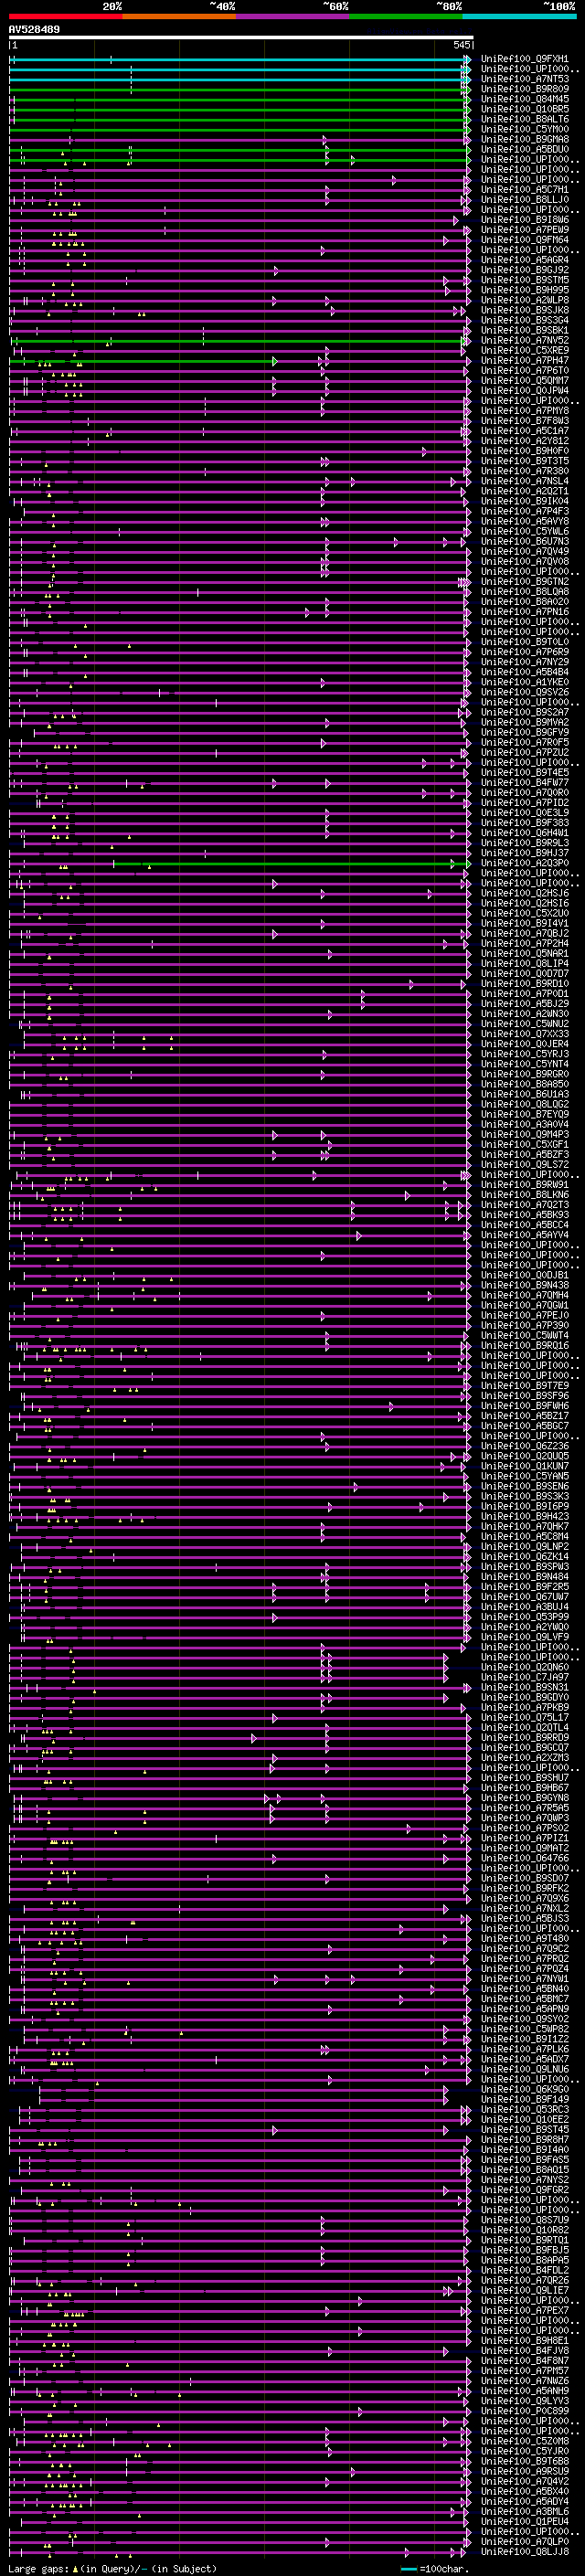
Task: Click the query end position 545
Action: point(461,45)
